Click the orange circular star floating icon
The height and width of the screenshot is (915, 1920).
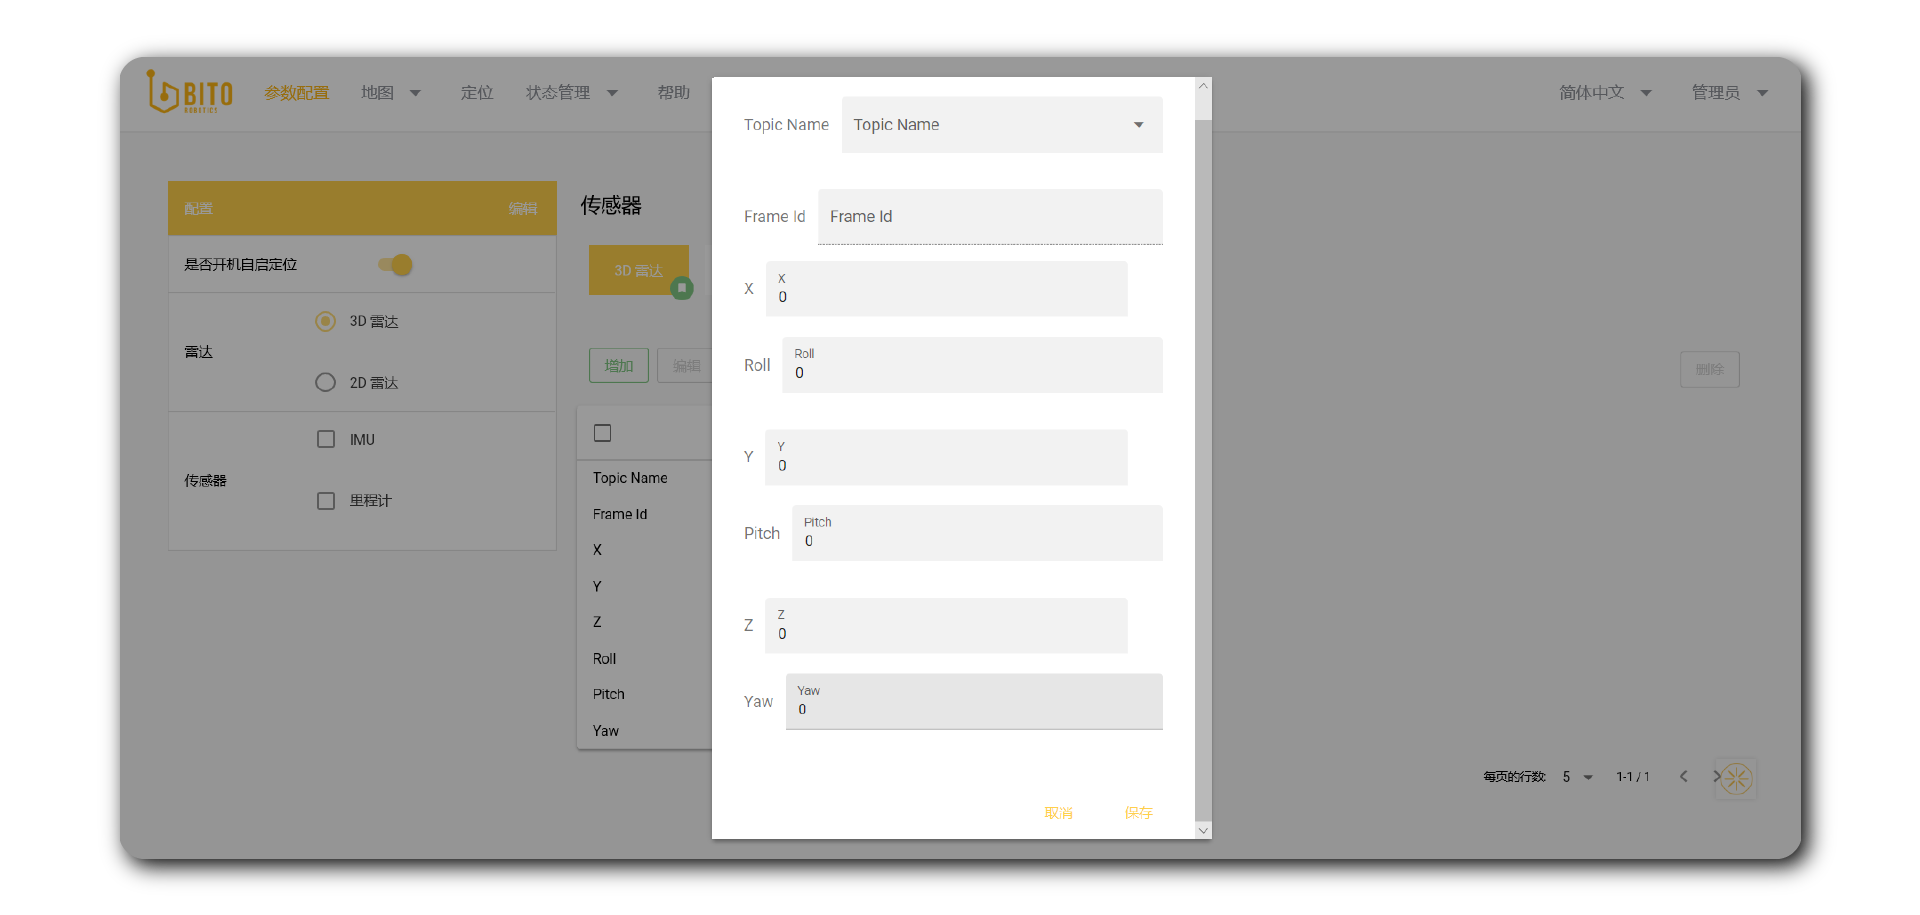tap(1736, 779)
